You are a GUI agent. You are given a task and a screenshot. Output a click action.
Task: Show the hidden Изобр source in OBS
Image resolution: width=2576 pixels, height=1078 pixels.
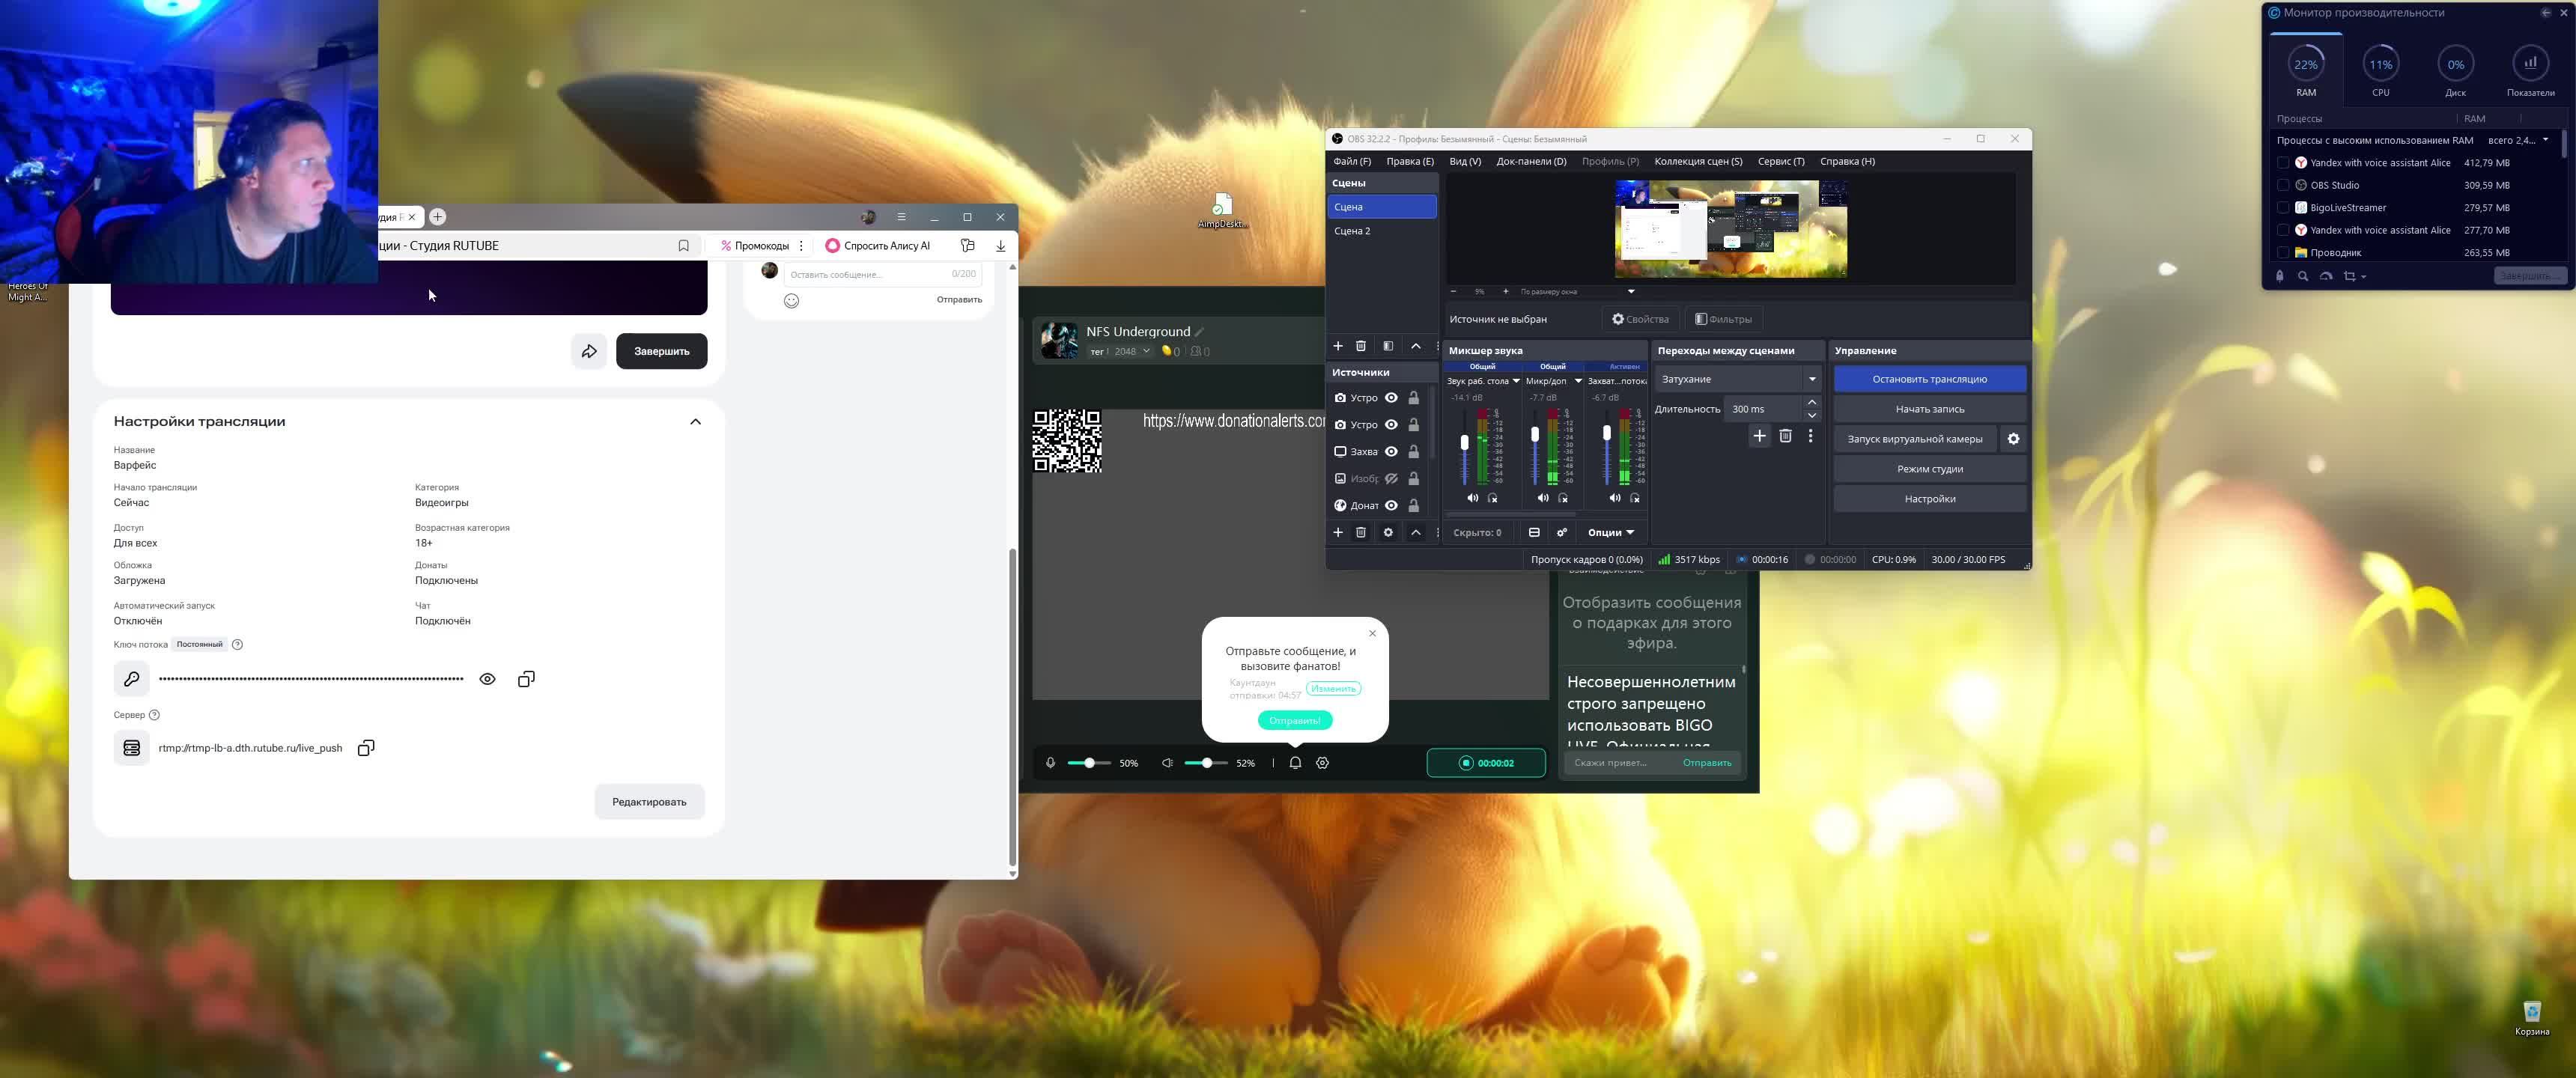1391,479
